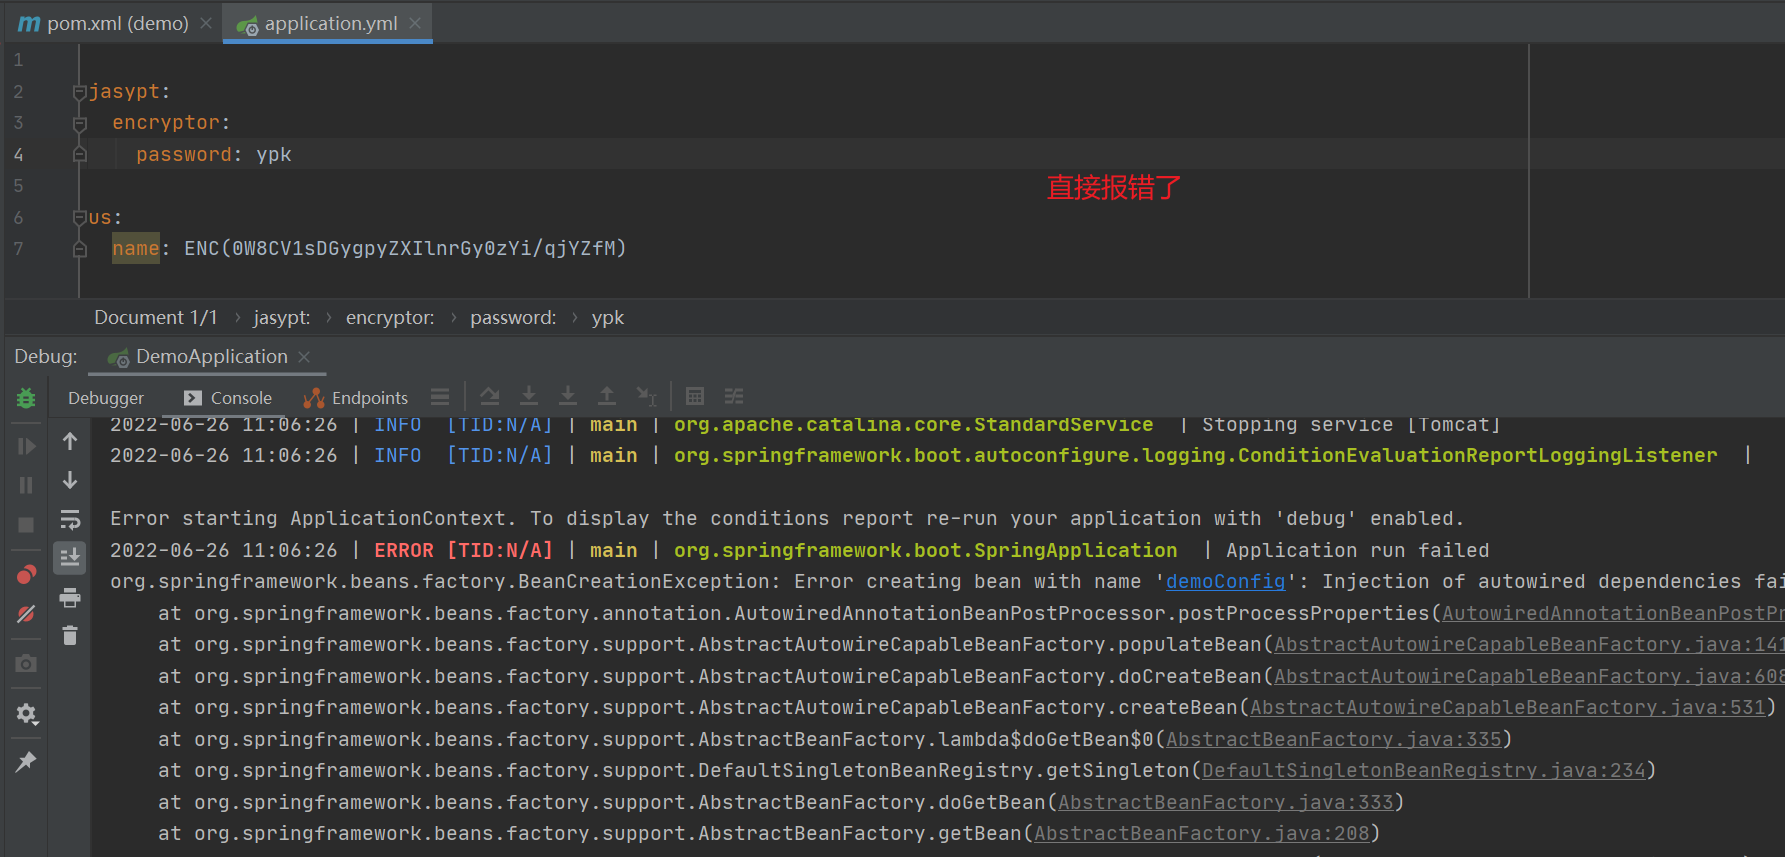The image size is (1785, 857).
Task: Click line number 4 in gutter
Action: point(18,155)
